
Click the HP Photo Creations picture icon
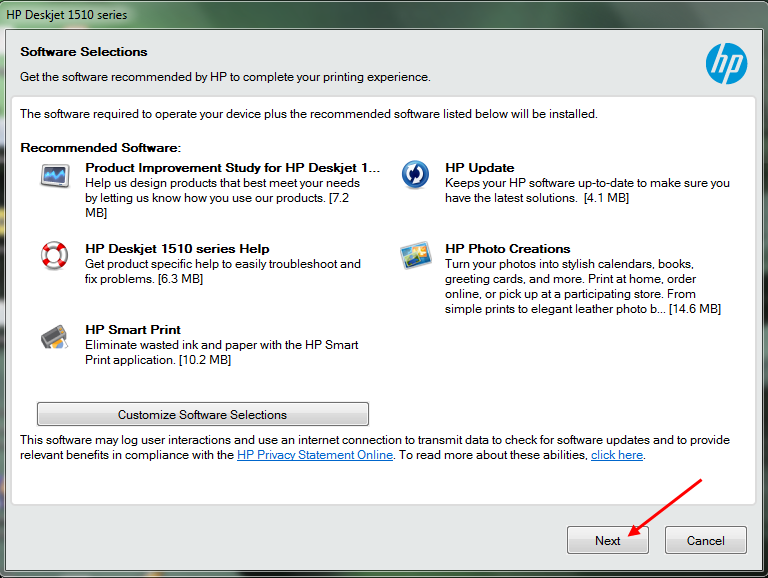[415, 255]
